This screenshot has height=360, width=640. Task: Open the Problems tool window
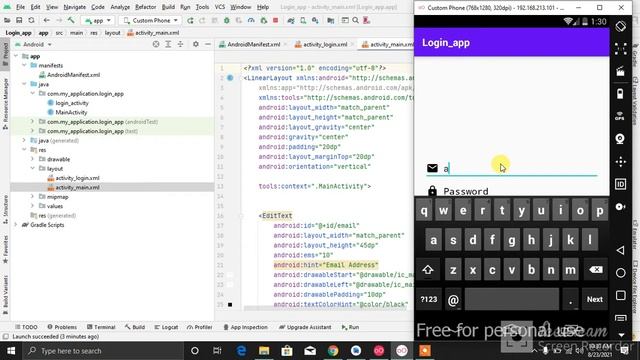pos(62,327)
